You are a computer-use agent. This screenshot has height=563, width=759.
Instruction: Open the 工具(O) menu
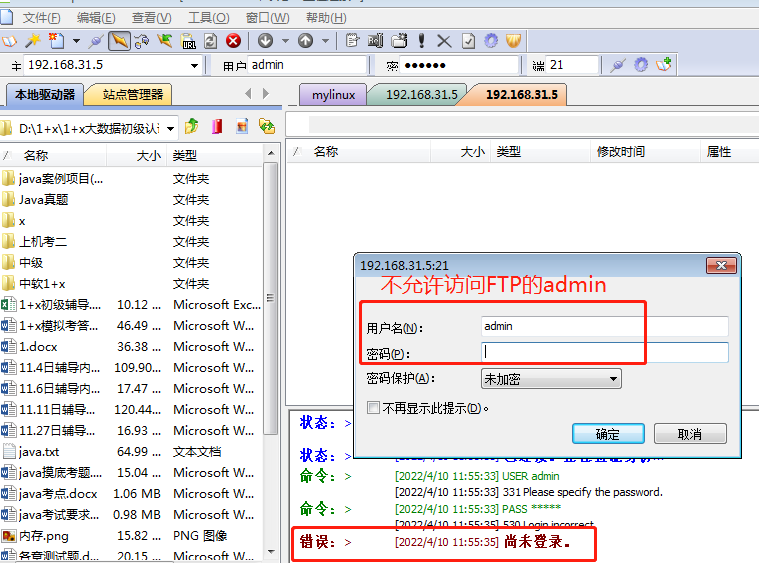[208, 18]
